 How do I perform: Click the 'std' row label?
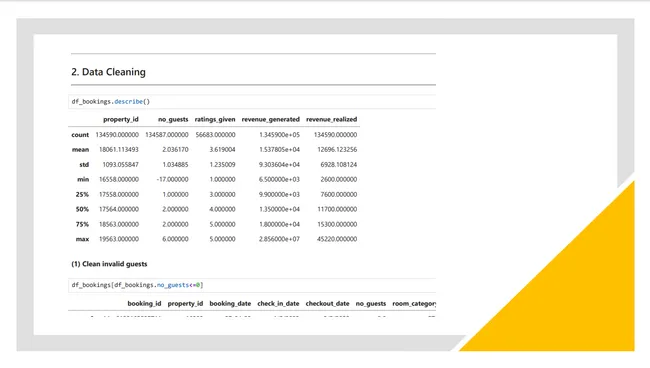[84, 165]
